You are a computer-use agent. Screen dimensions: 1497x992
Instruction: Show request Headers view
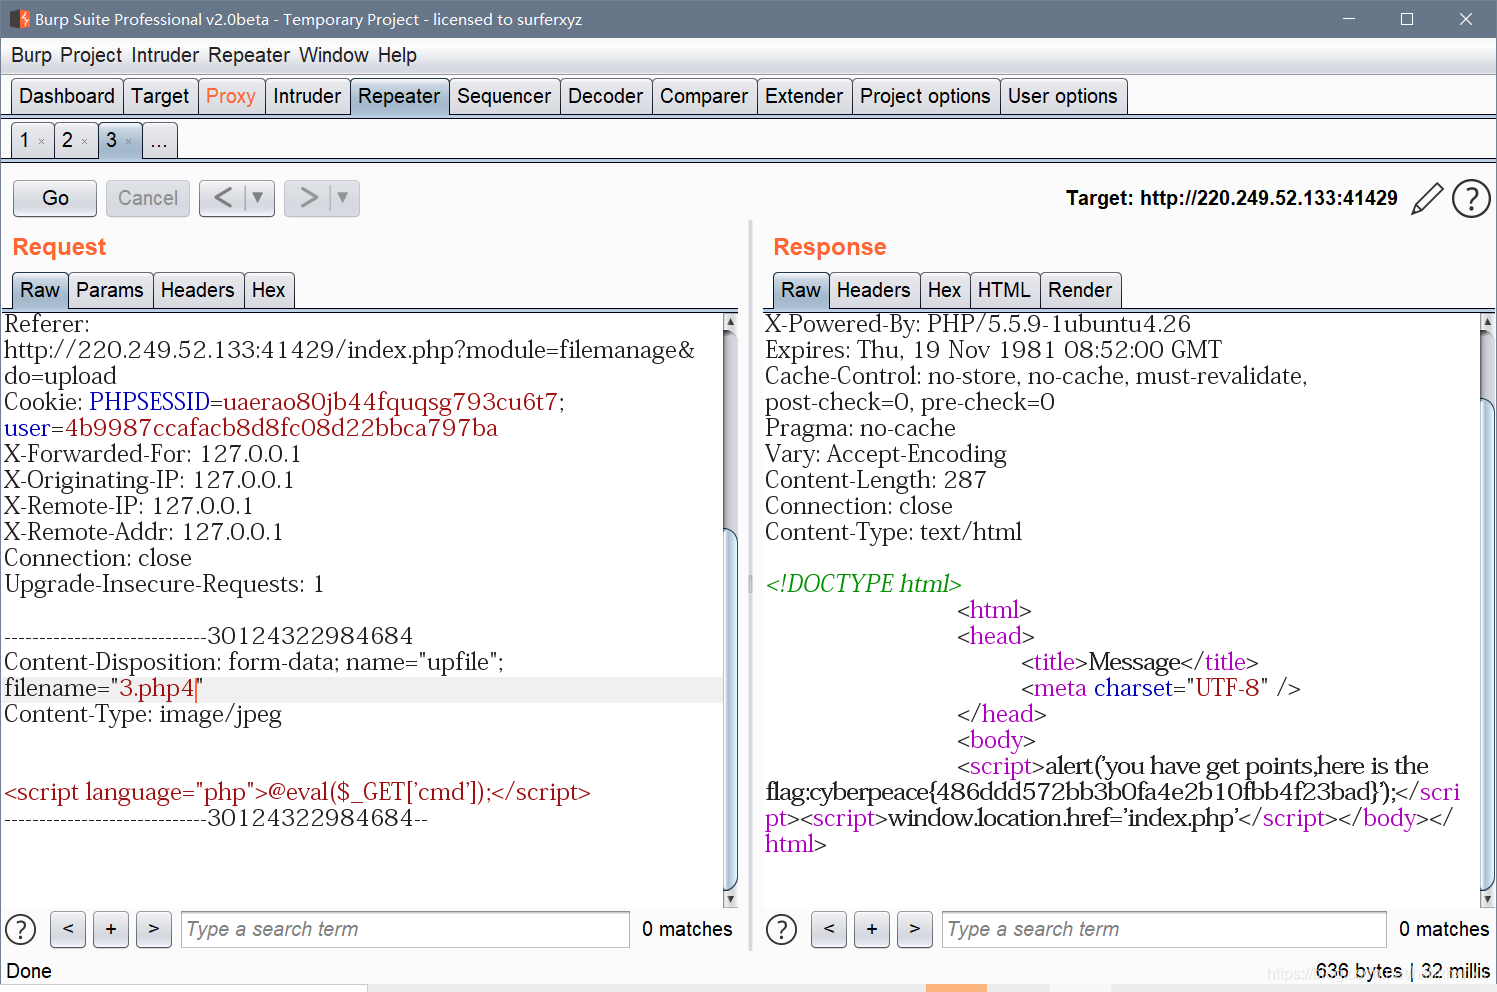point(198,290)
